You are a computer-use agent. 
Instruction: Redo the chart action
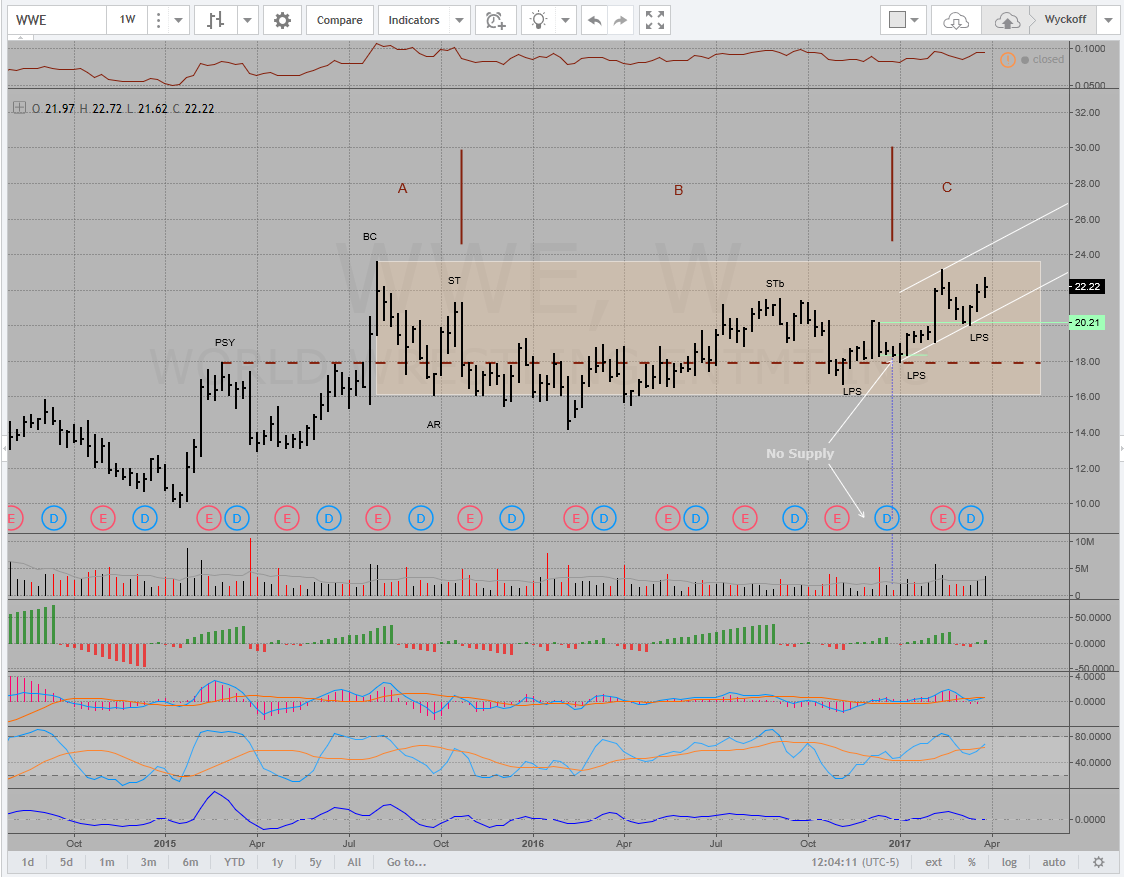pyautogui.click(x=620, y=20)
